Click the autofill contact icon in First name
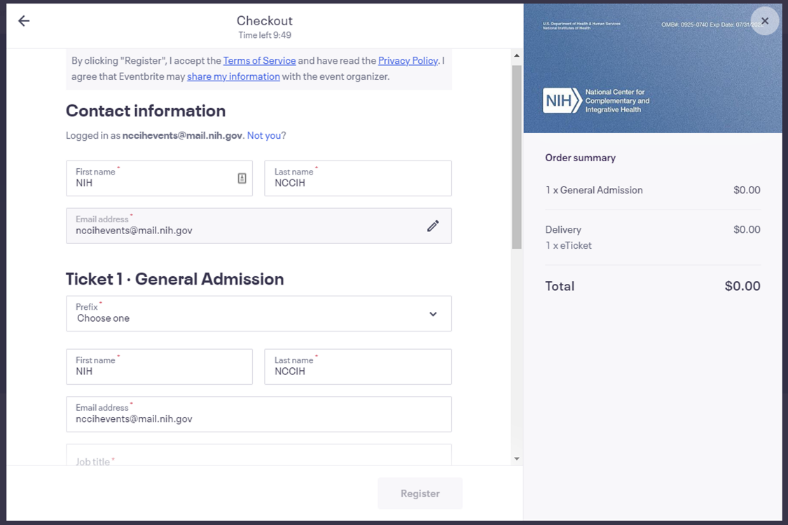 [242, 178]
